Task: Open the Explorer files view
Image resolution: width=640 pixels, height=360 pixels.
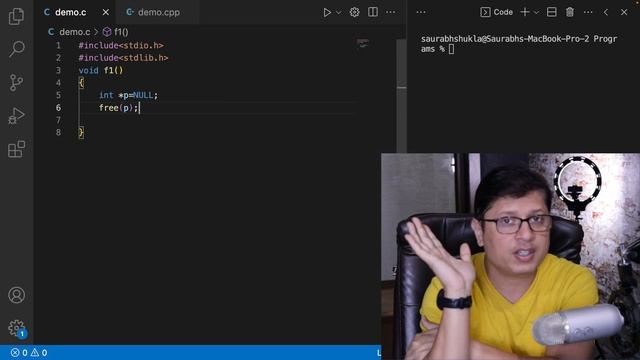Action: (16, 16)
